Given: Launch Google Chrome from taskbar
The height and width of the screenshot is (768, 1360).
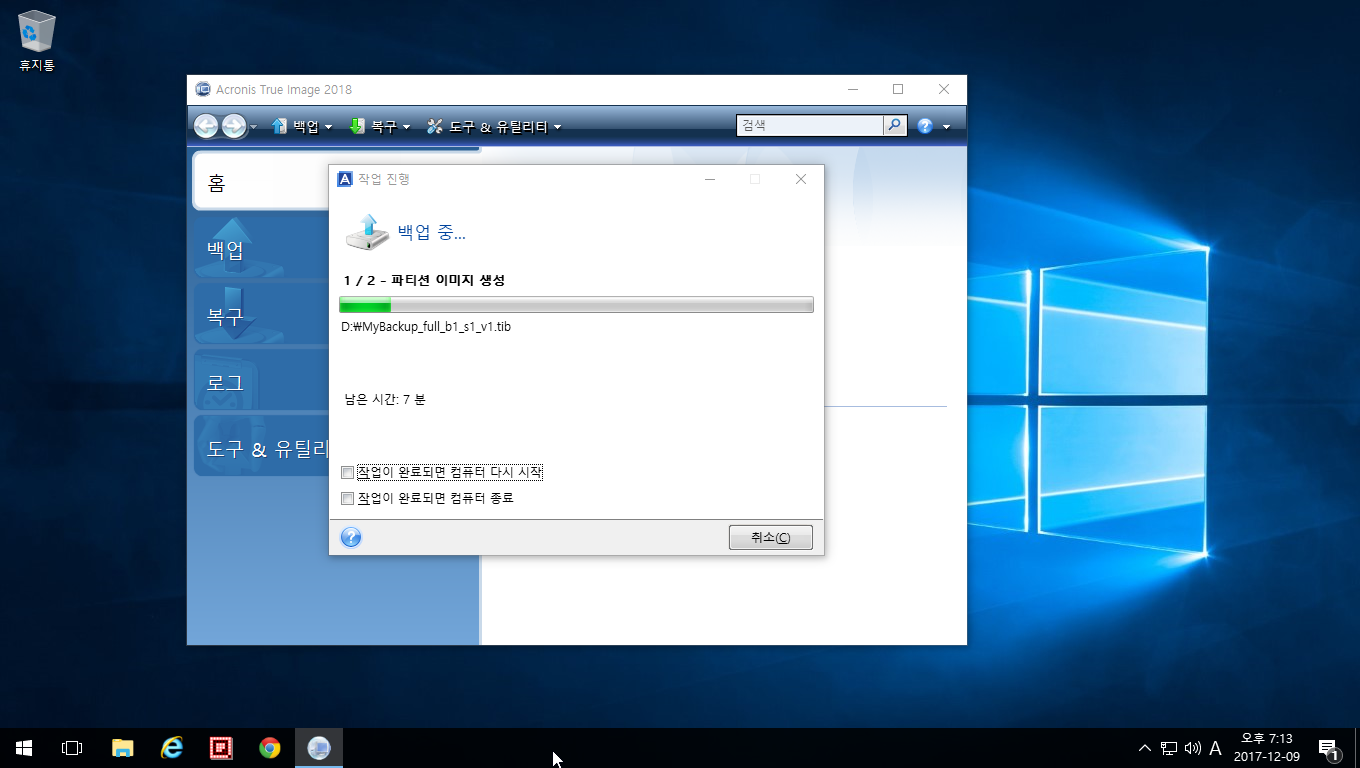Looking at the screenshot, I should (x=270, y=747).
